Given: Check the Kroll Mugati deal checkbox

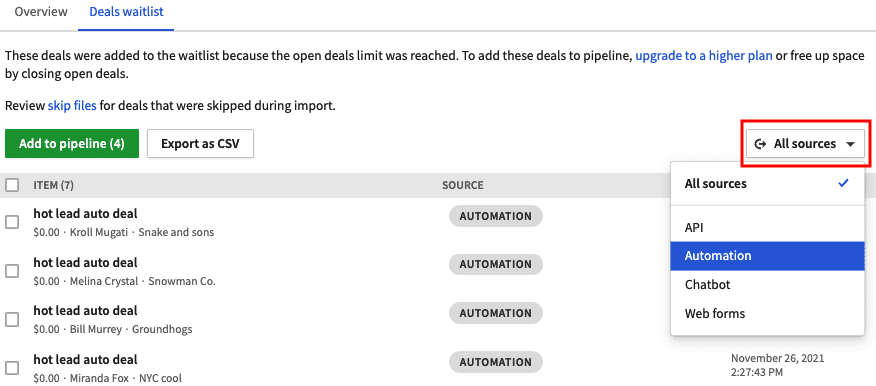Looking at the screenshot, I should point(12,222).
